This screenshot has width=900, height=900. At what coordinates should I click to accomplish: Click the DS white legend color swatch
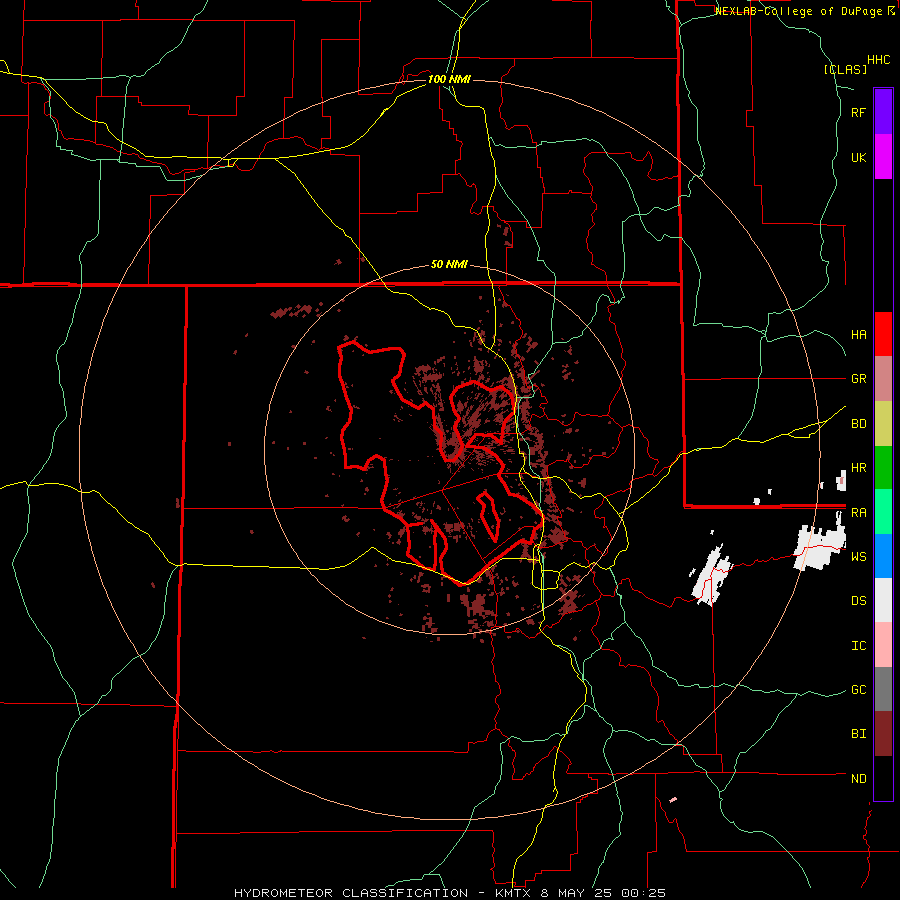coord(883,600)
